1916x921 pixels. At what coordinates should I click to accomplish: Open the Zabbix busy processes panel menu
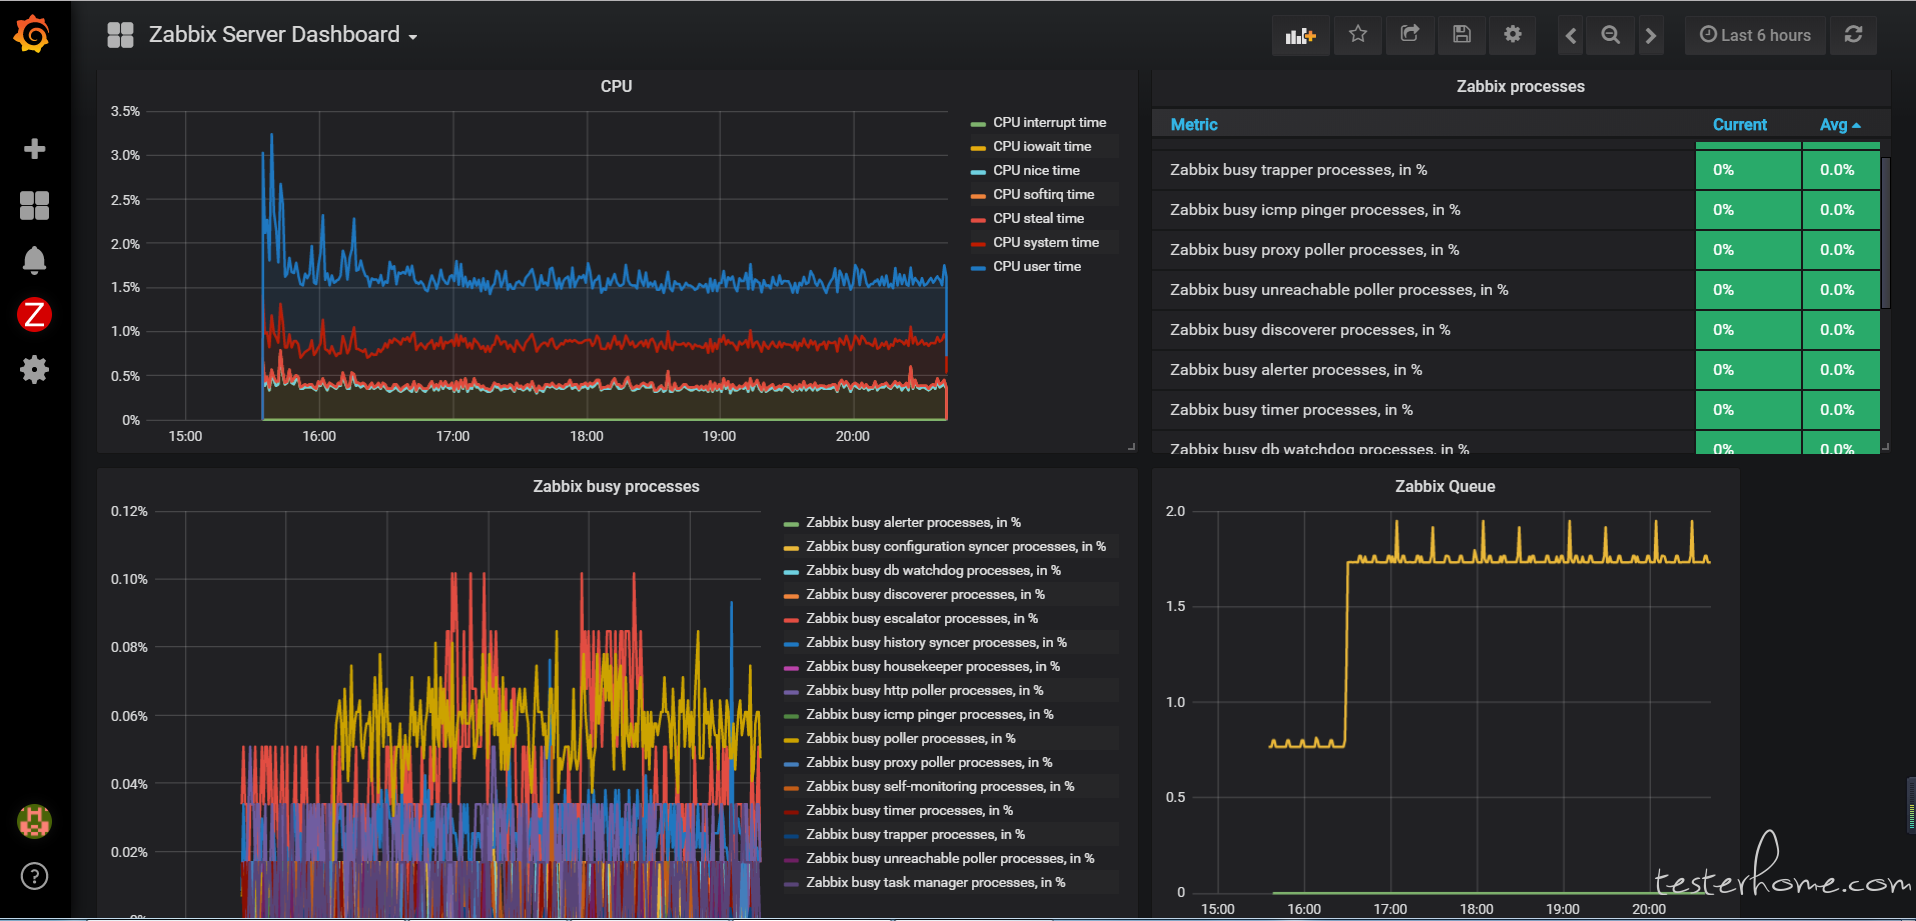tap(616, 486)
